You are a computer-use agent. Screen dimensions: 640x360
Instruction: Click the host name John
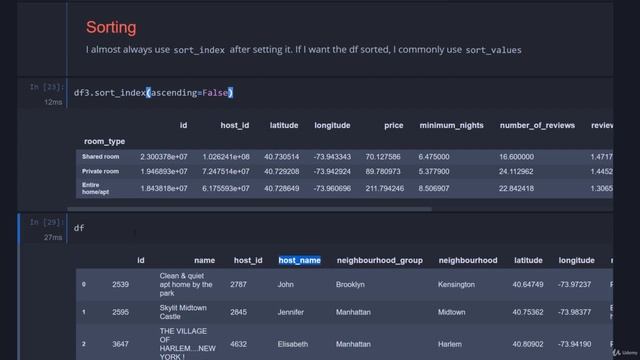click(286, 284)
